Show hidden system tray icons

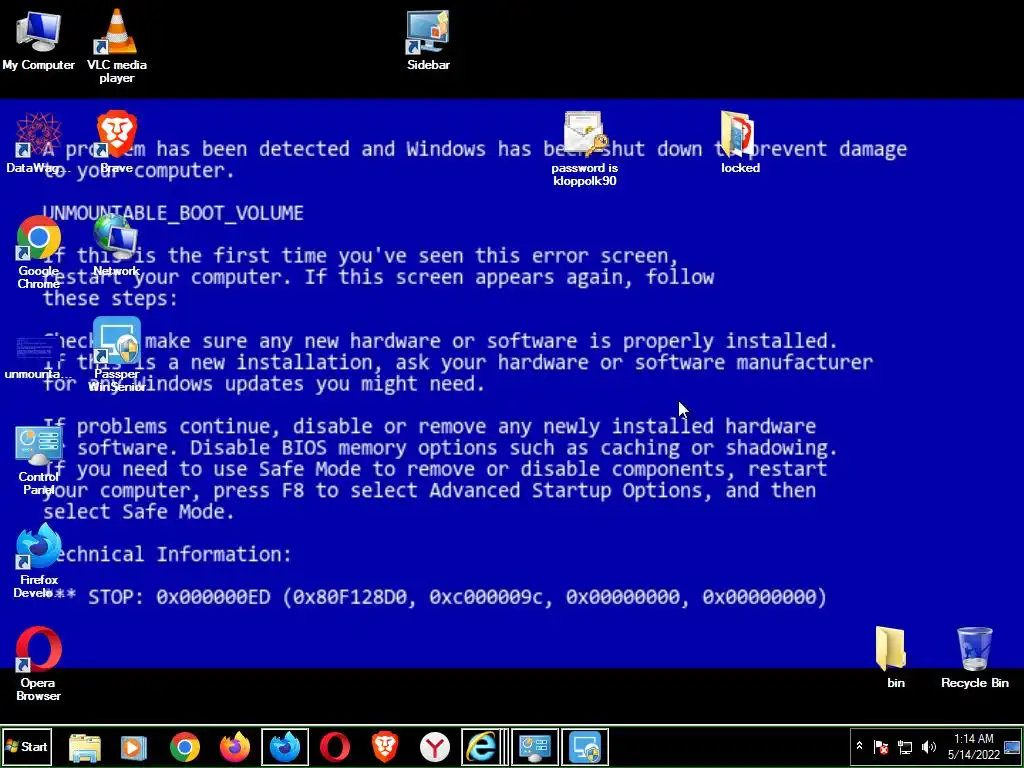(x=859, y=746)
